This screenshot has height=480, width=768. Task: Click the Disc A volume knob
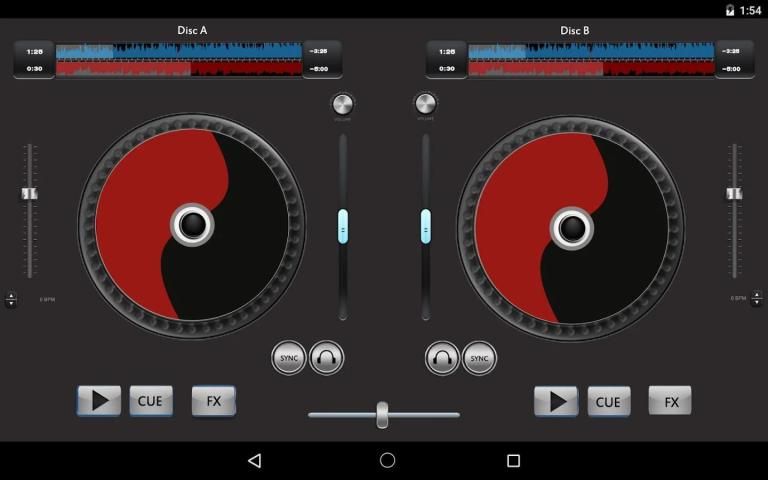342,104
